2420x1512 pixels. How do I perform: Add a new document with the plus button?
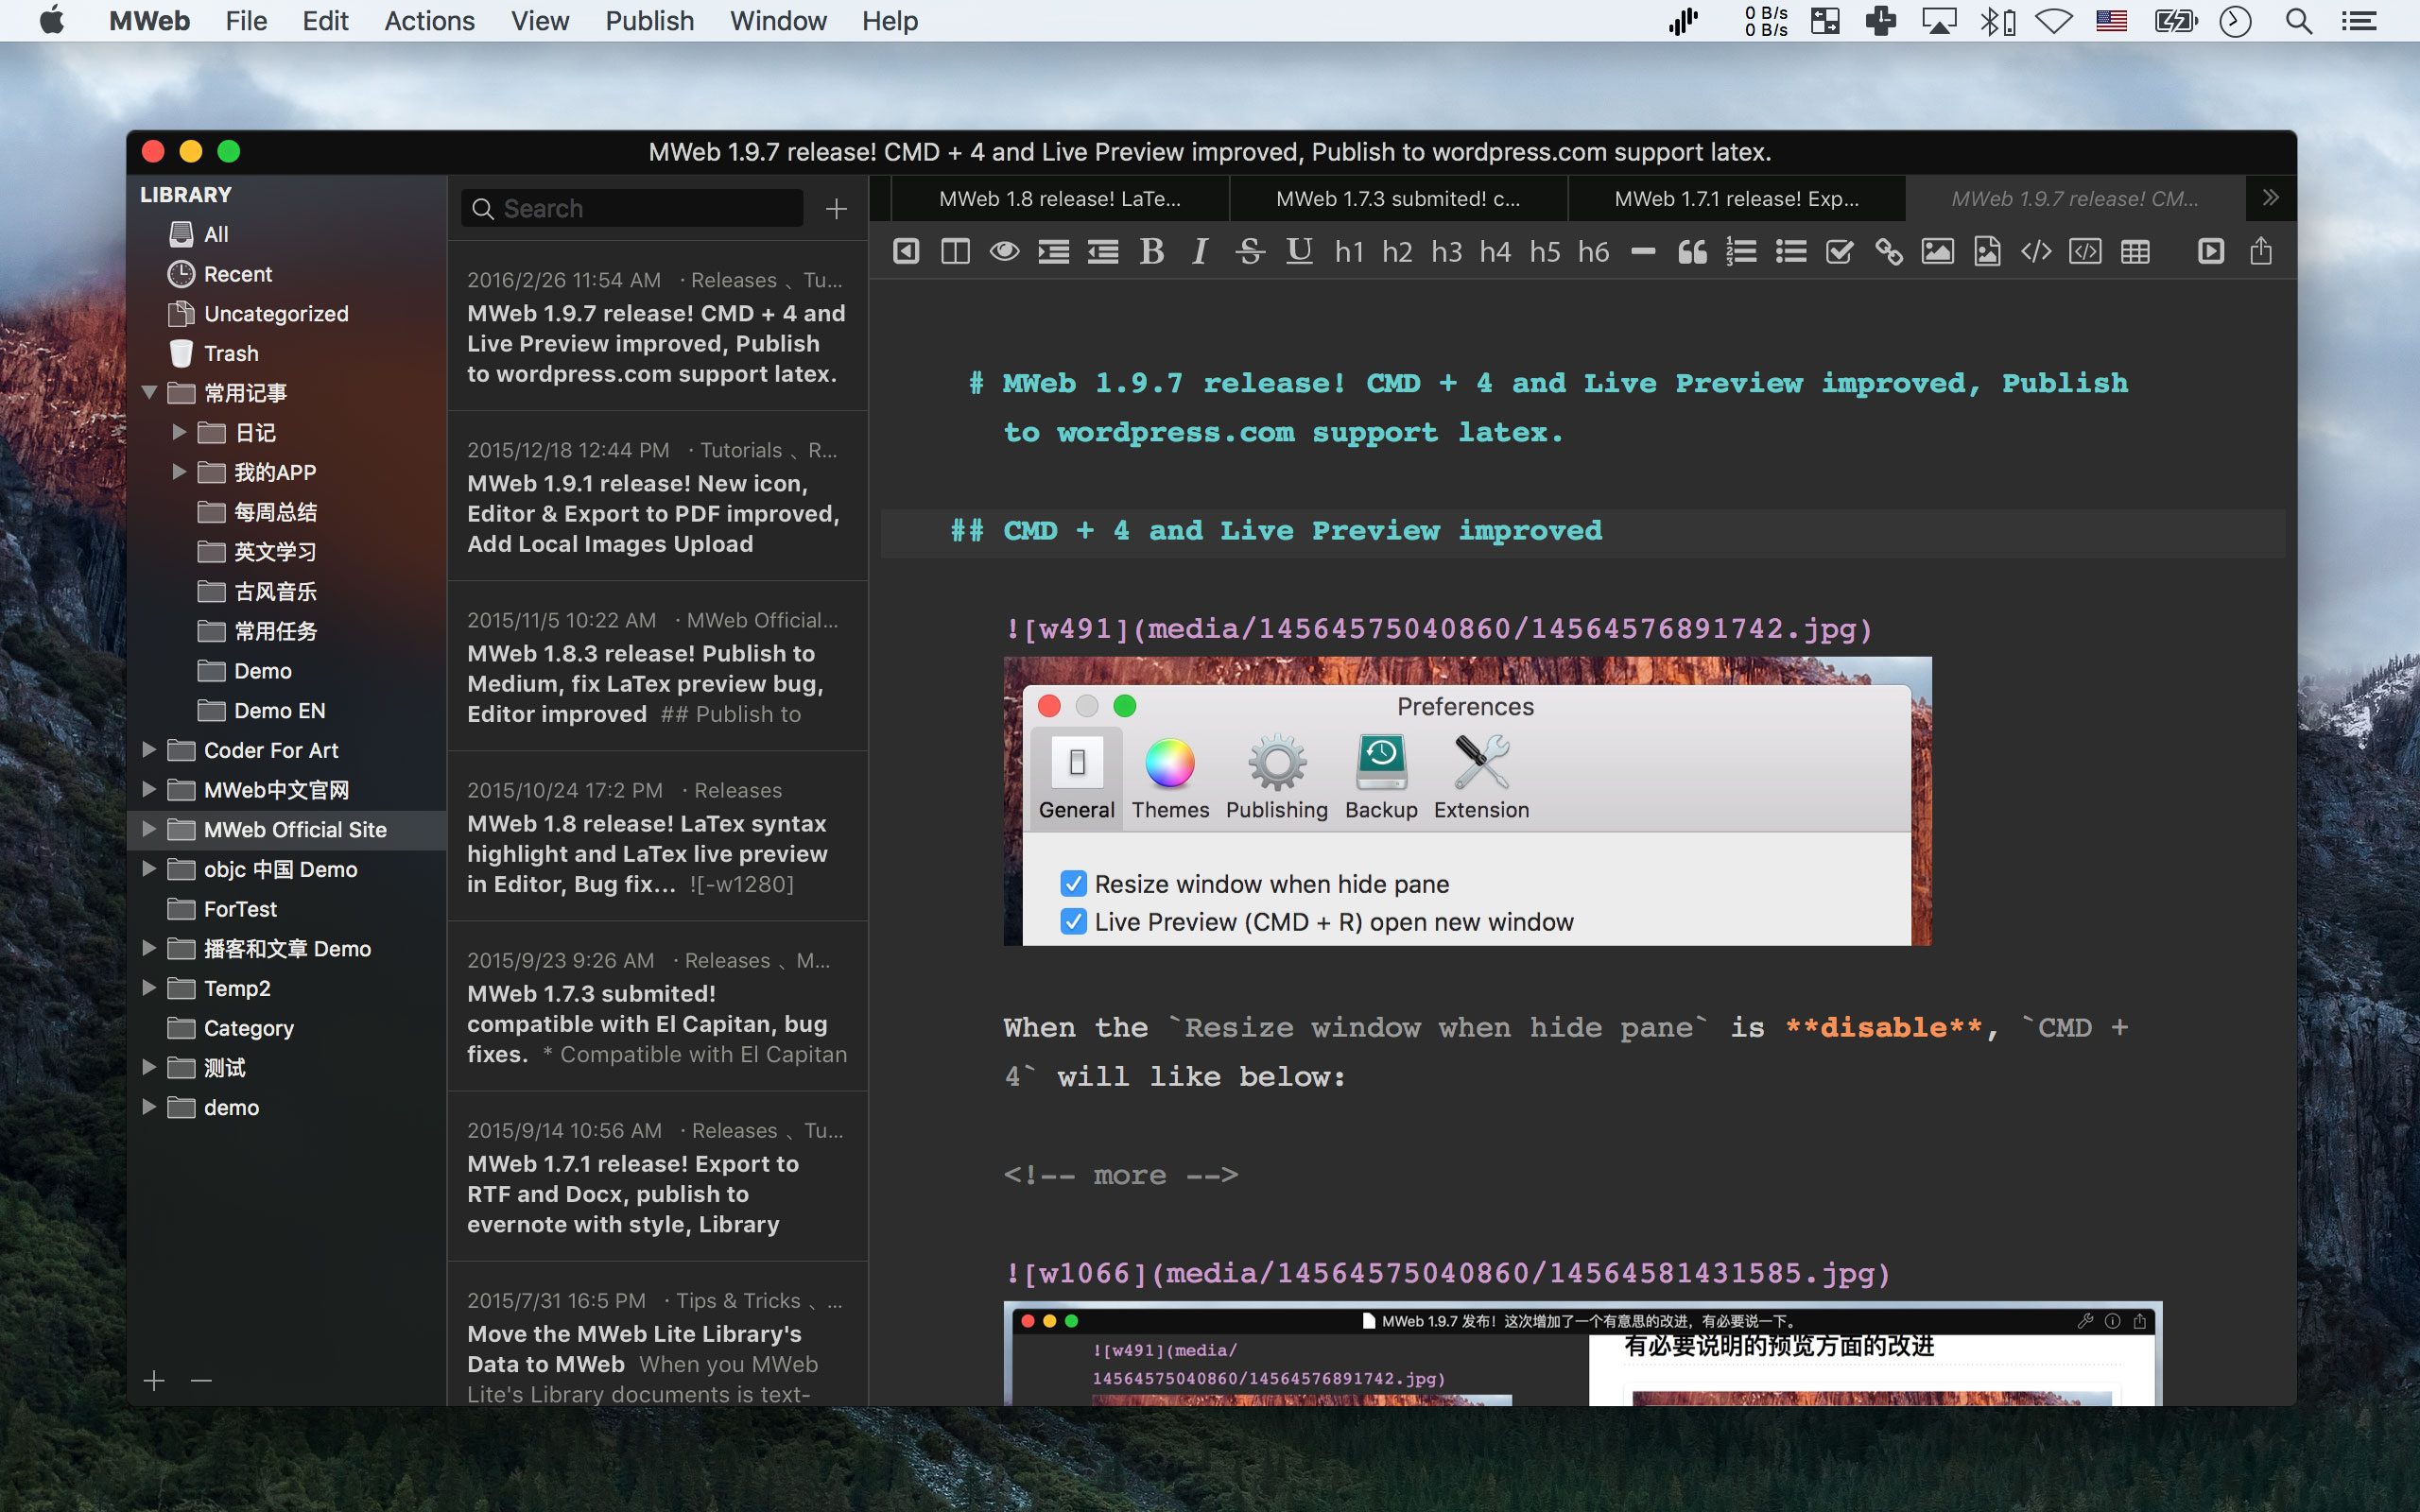836,208
